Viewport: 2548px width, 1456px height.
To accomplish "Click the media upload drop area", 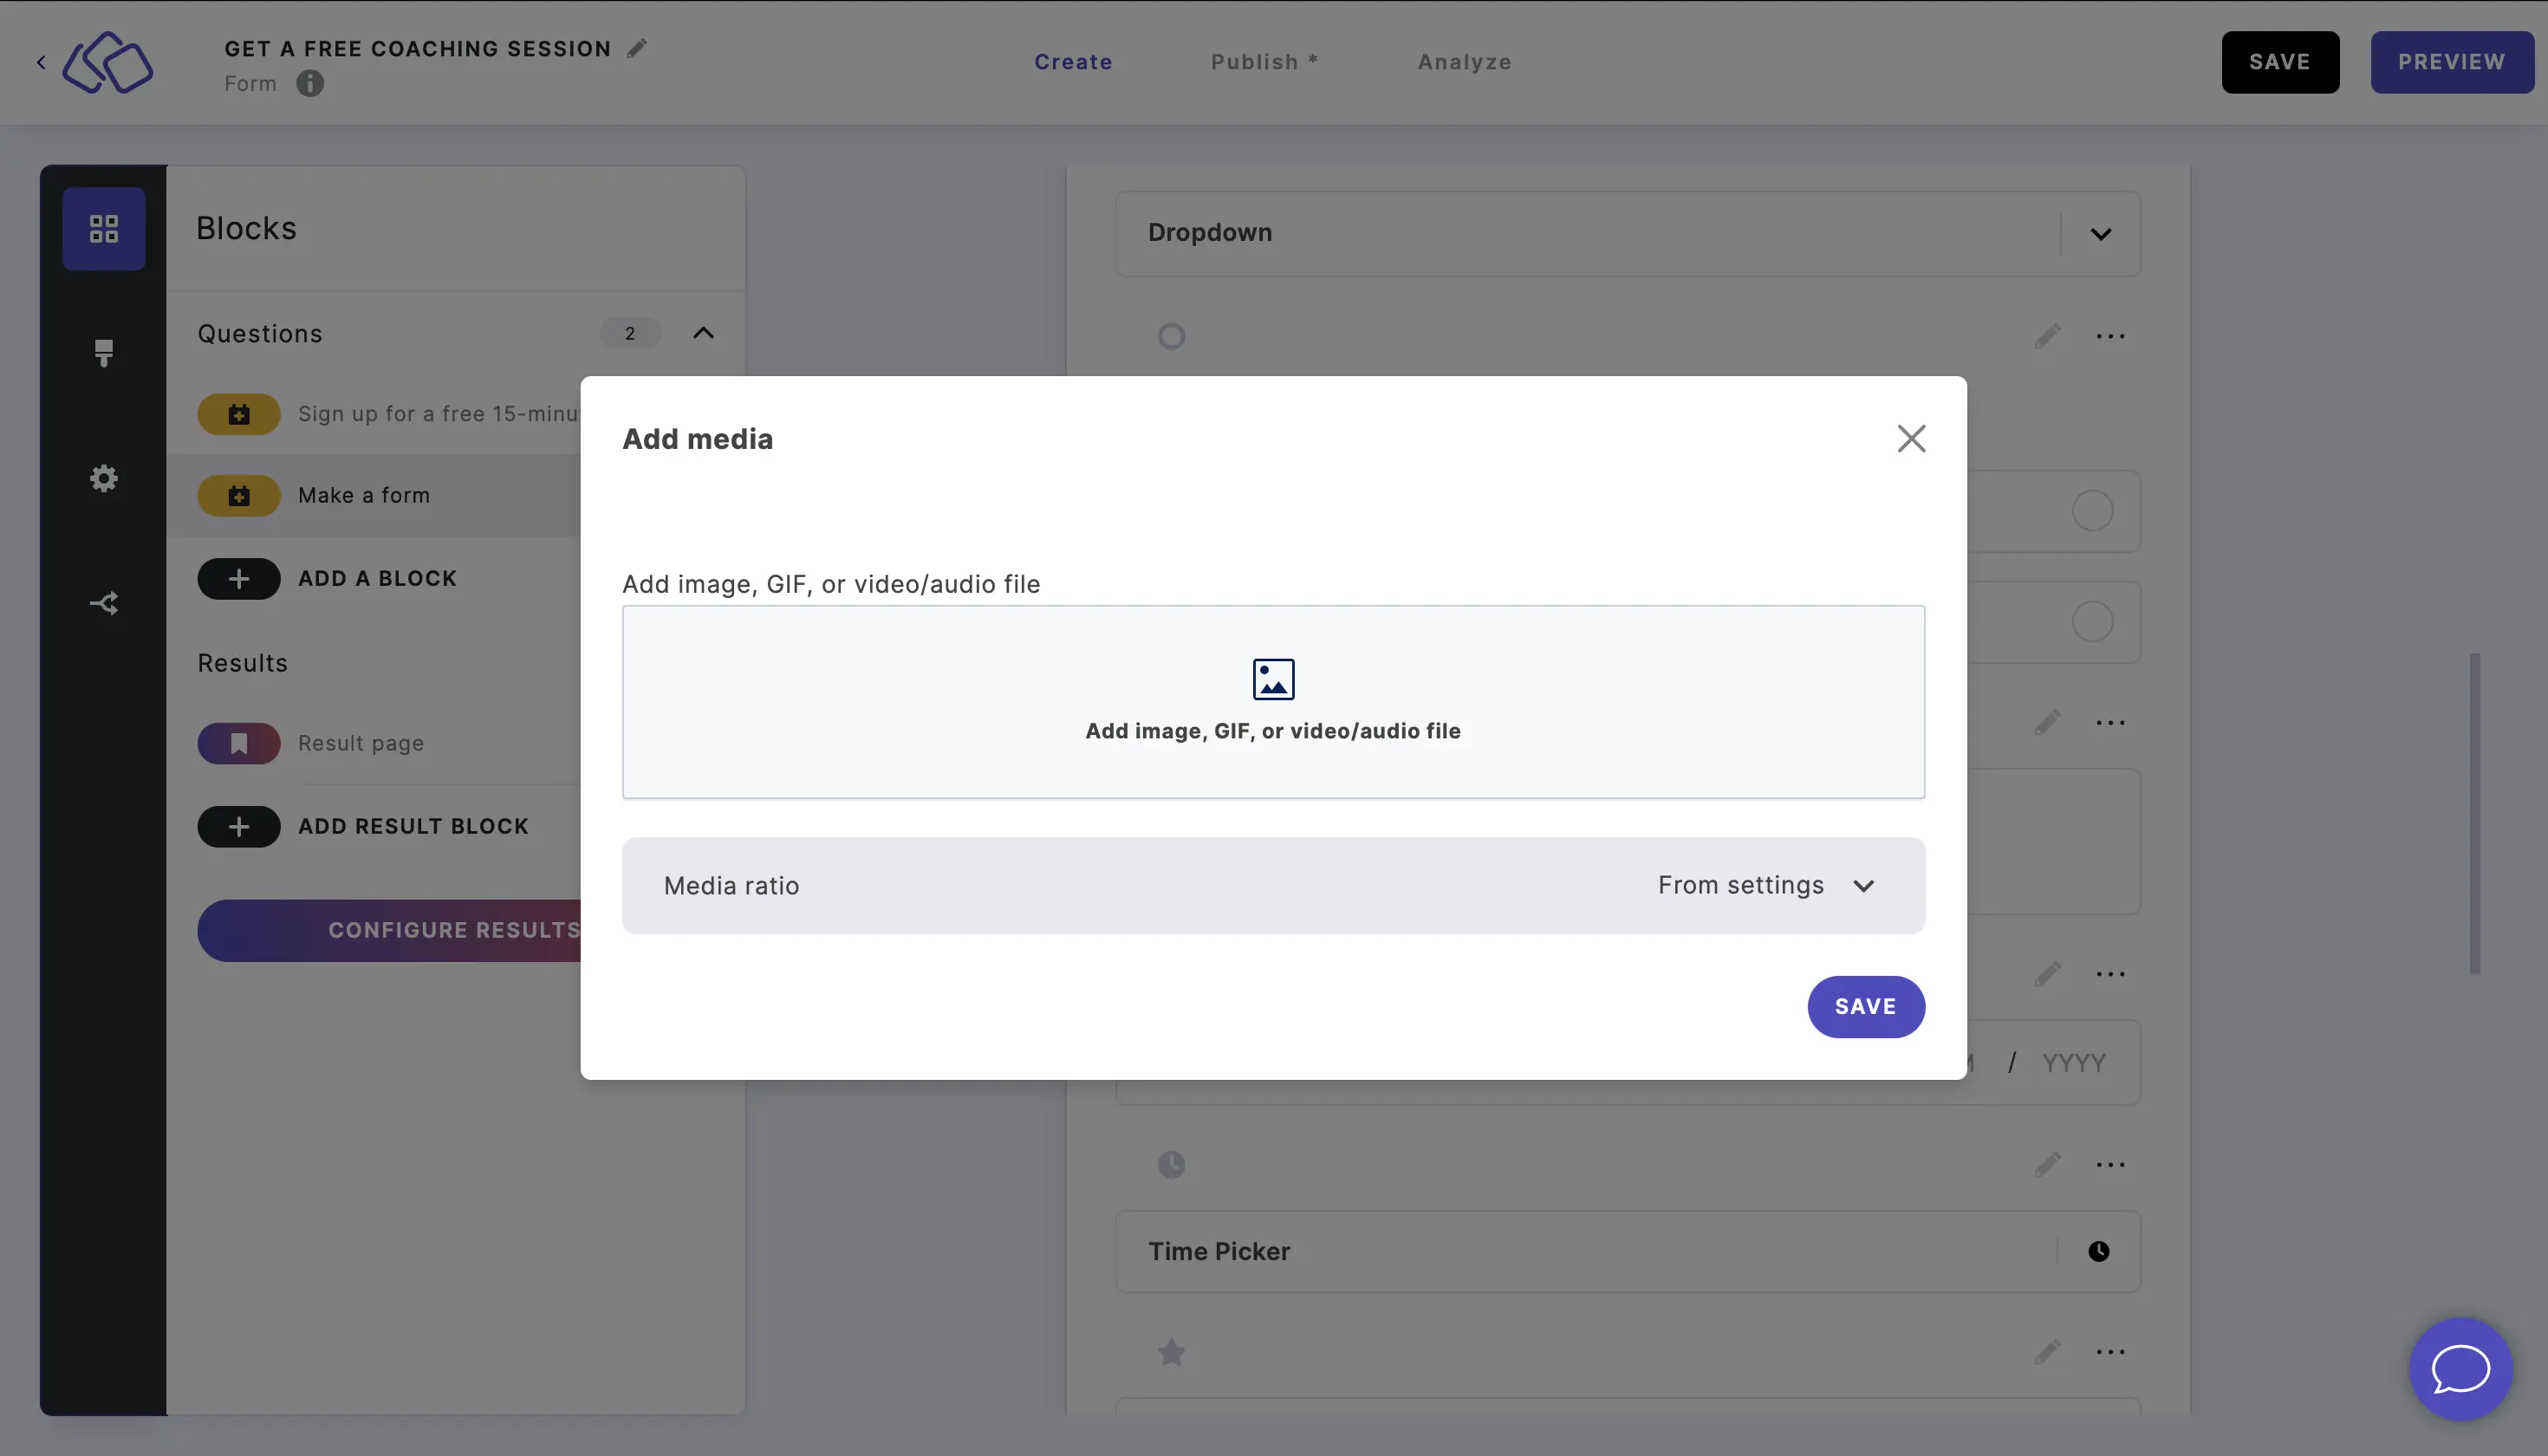I will (x=1273, y=701).
